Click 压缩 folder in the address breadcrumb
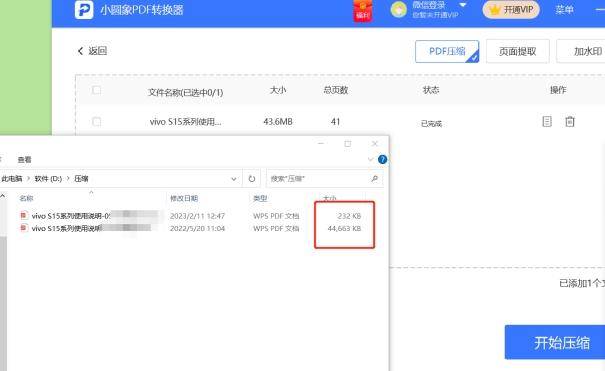Image resolution: width=605 pixels, height=371 pixels. coord(81,179)
